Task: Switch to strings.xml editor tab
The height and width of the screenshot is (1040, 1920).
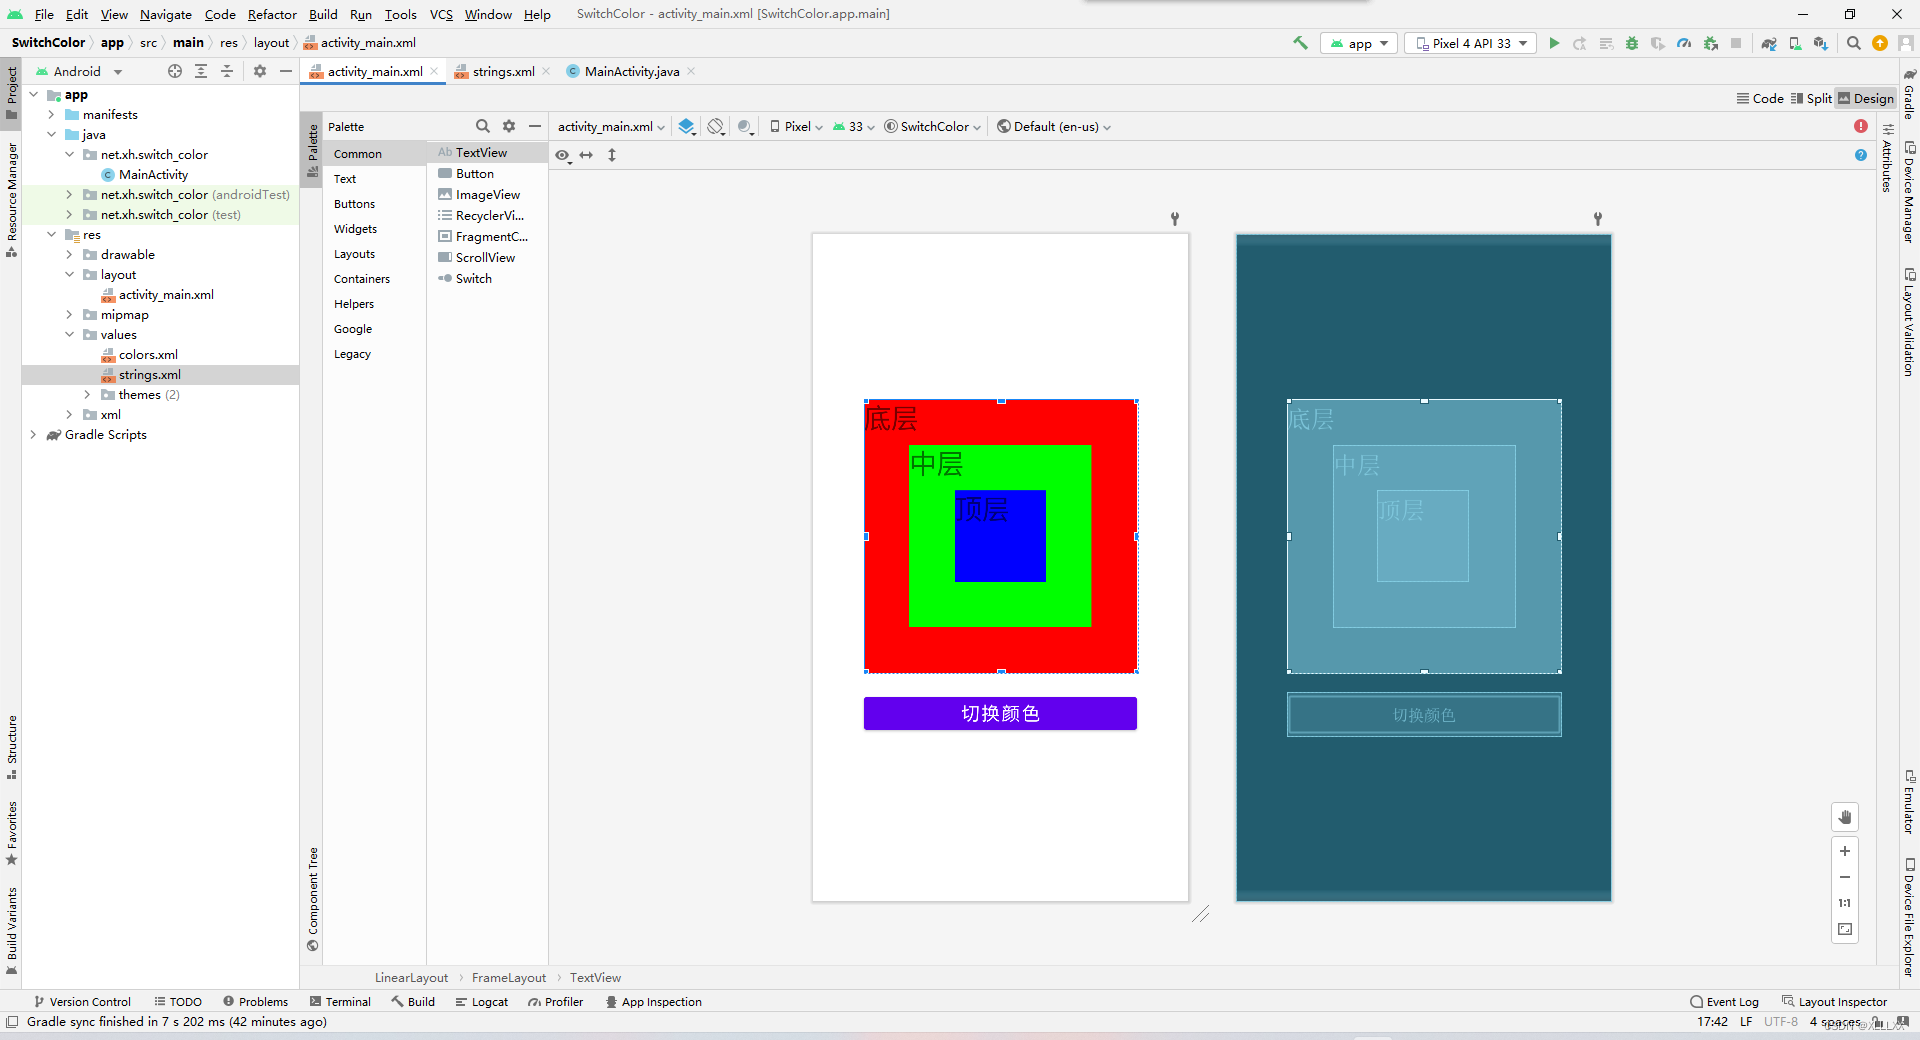Action: [x=503, y=71]
